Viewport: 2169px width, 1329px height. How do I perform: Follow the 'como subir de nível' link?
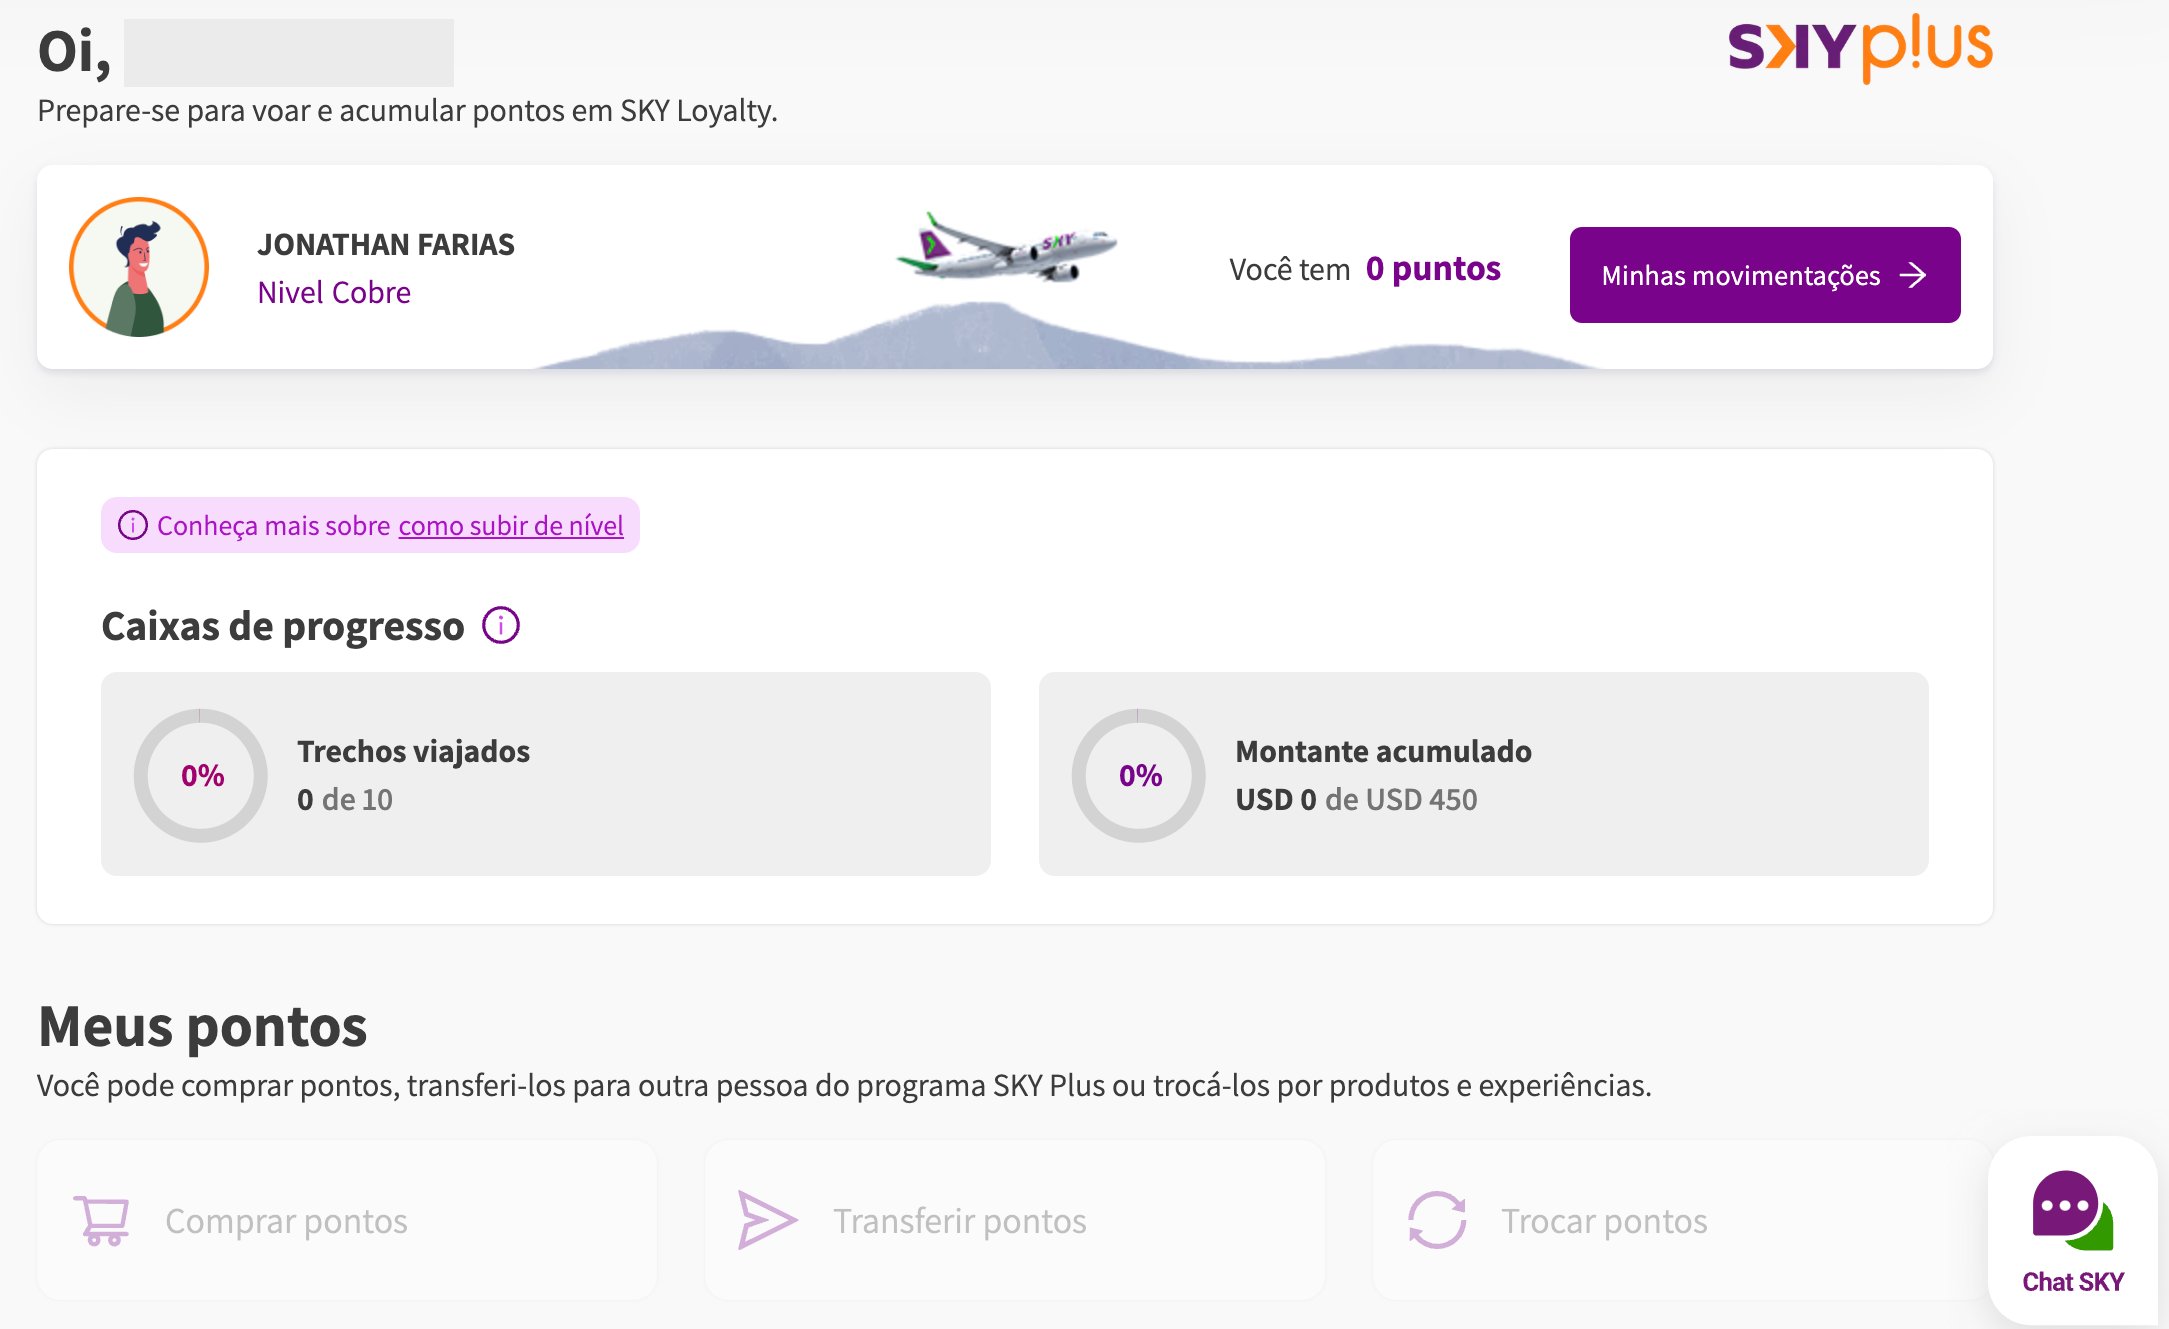pyautogui.click(x=510, y=525)
